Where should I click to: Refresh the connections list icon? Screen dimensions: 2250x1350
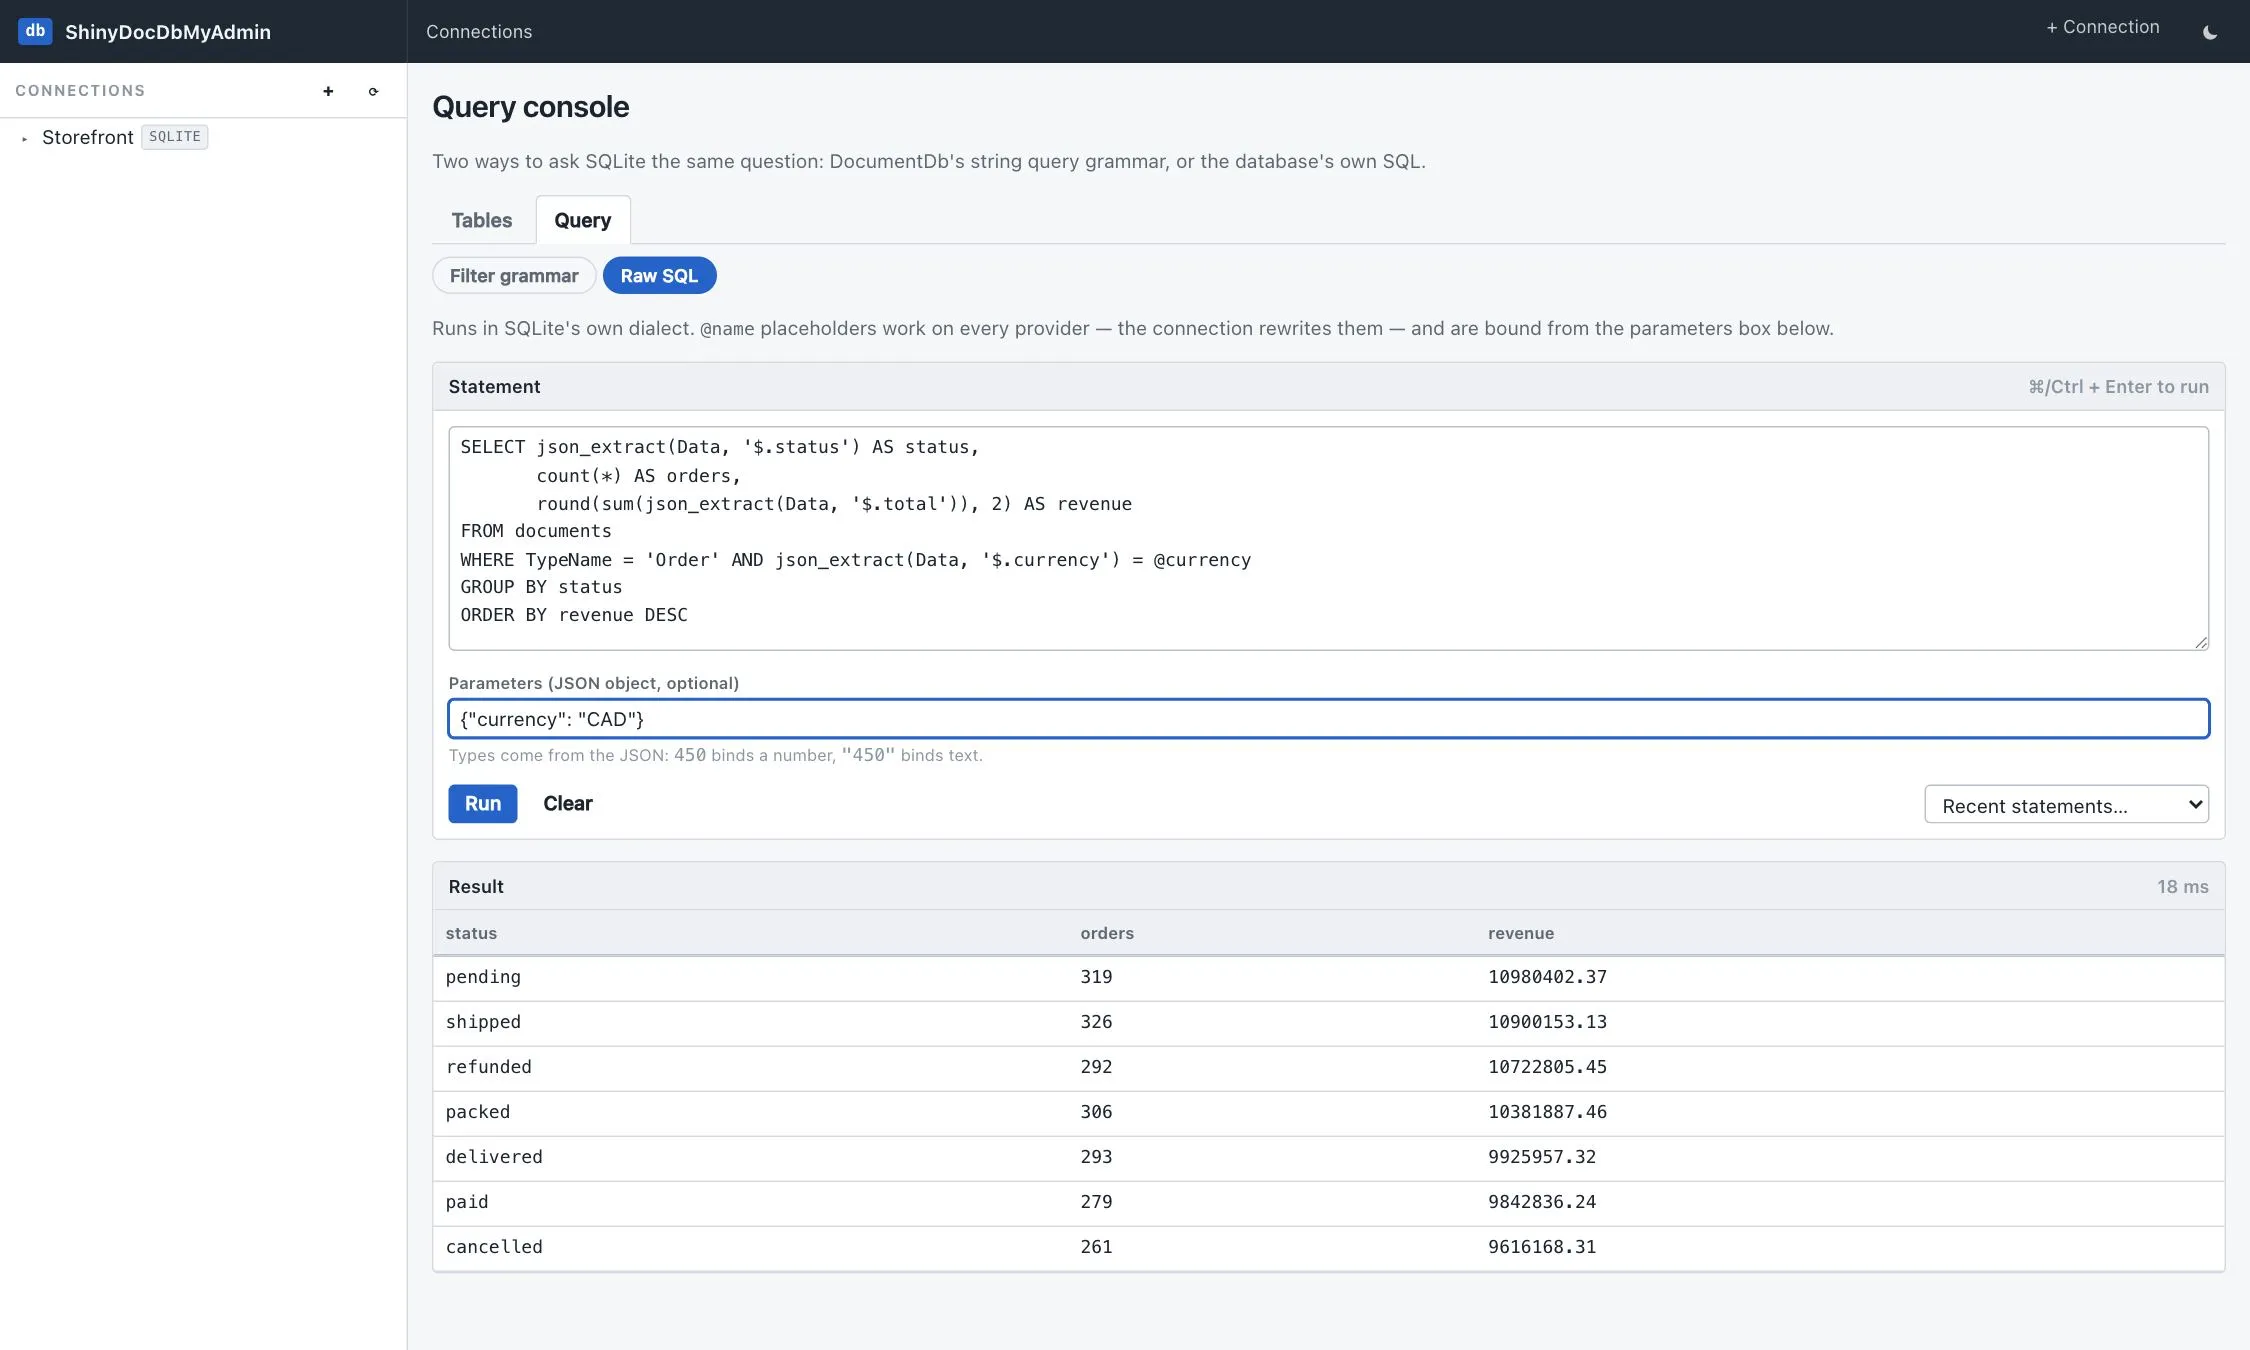pyautogui.click(x=373, y=91)
